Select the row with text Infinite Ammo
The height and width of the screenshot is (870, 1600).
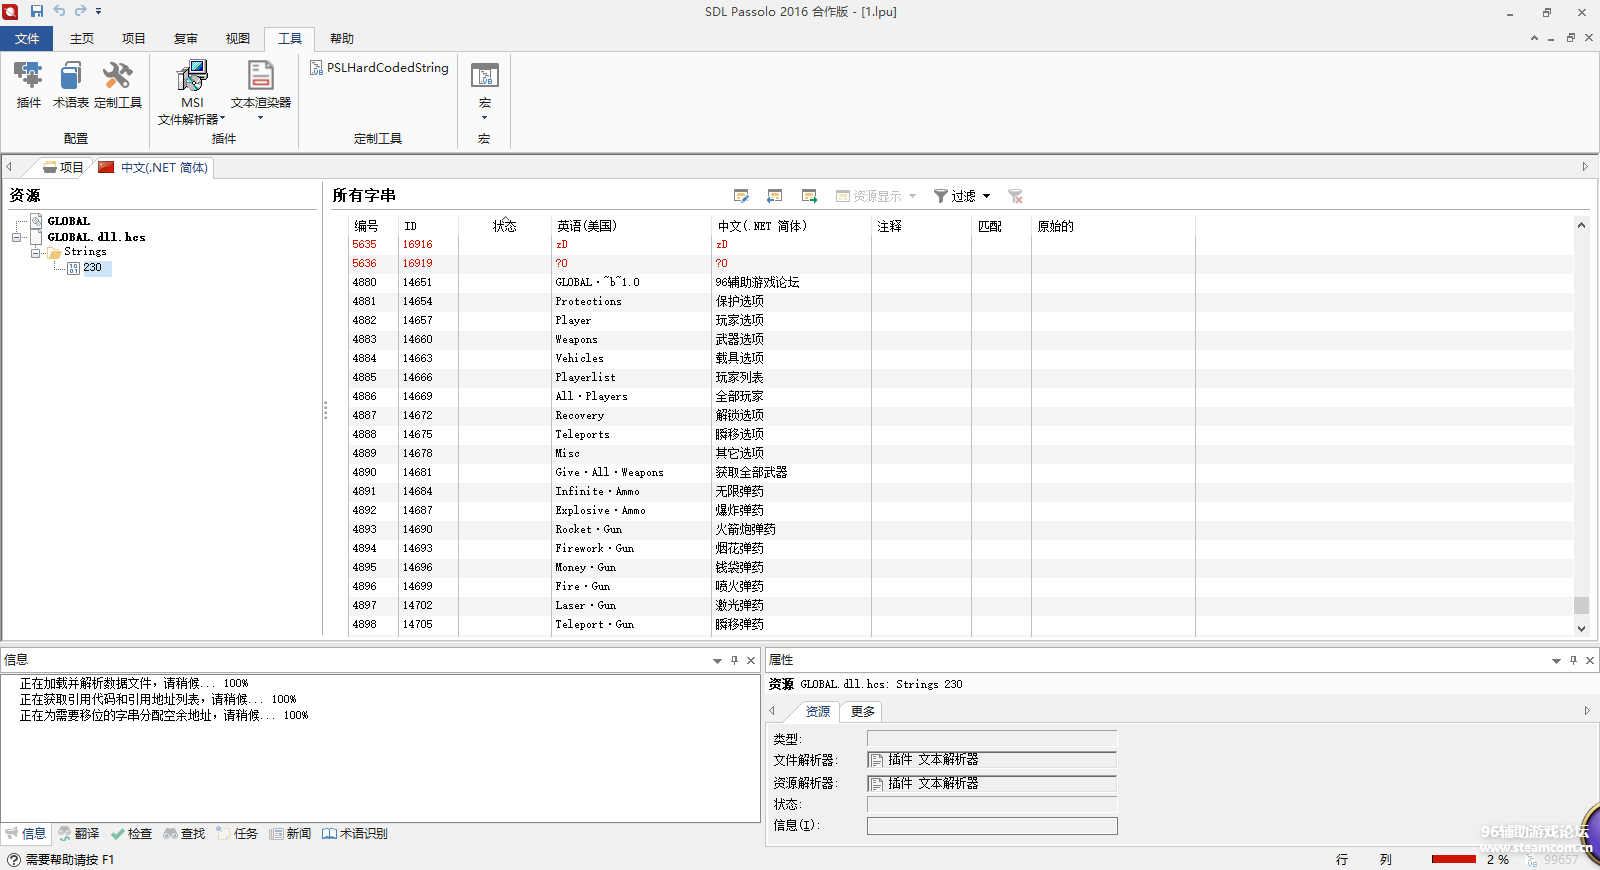coord(597,491)
